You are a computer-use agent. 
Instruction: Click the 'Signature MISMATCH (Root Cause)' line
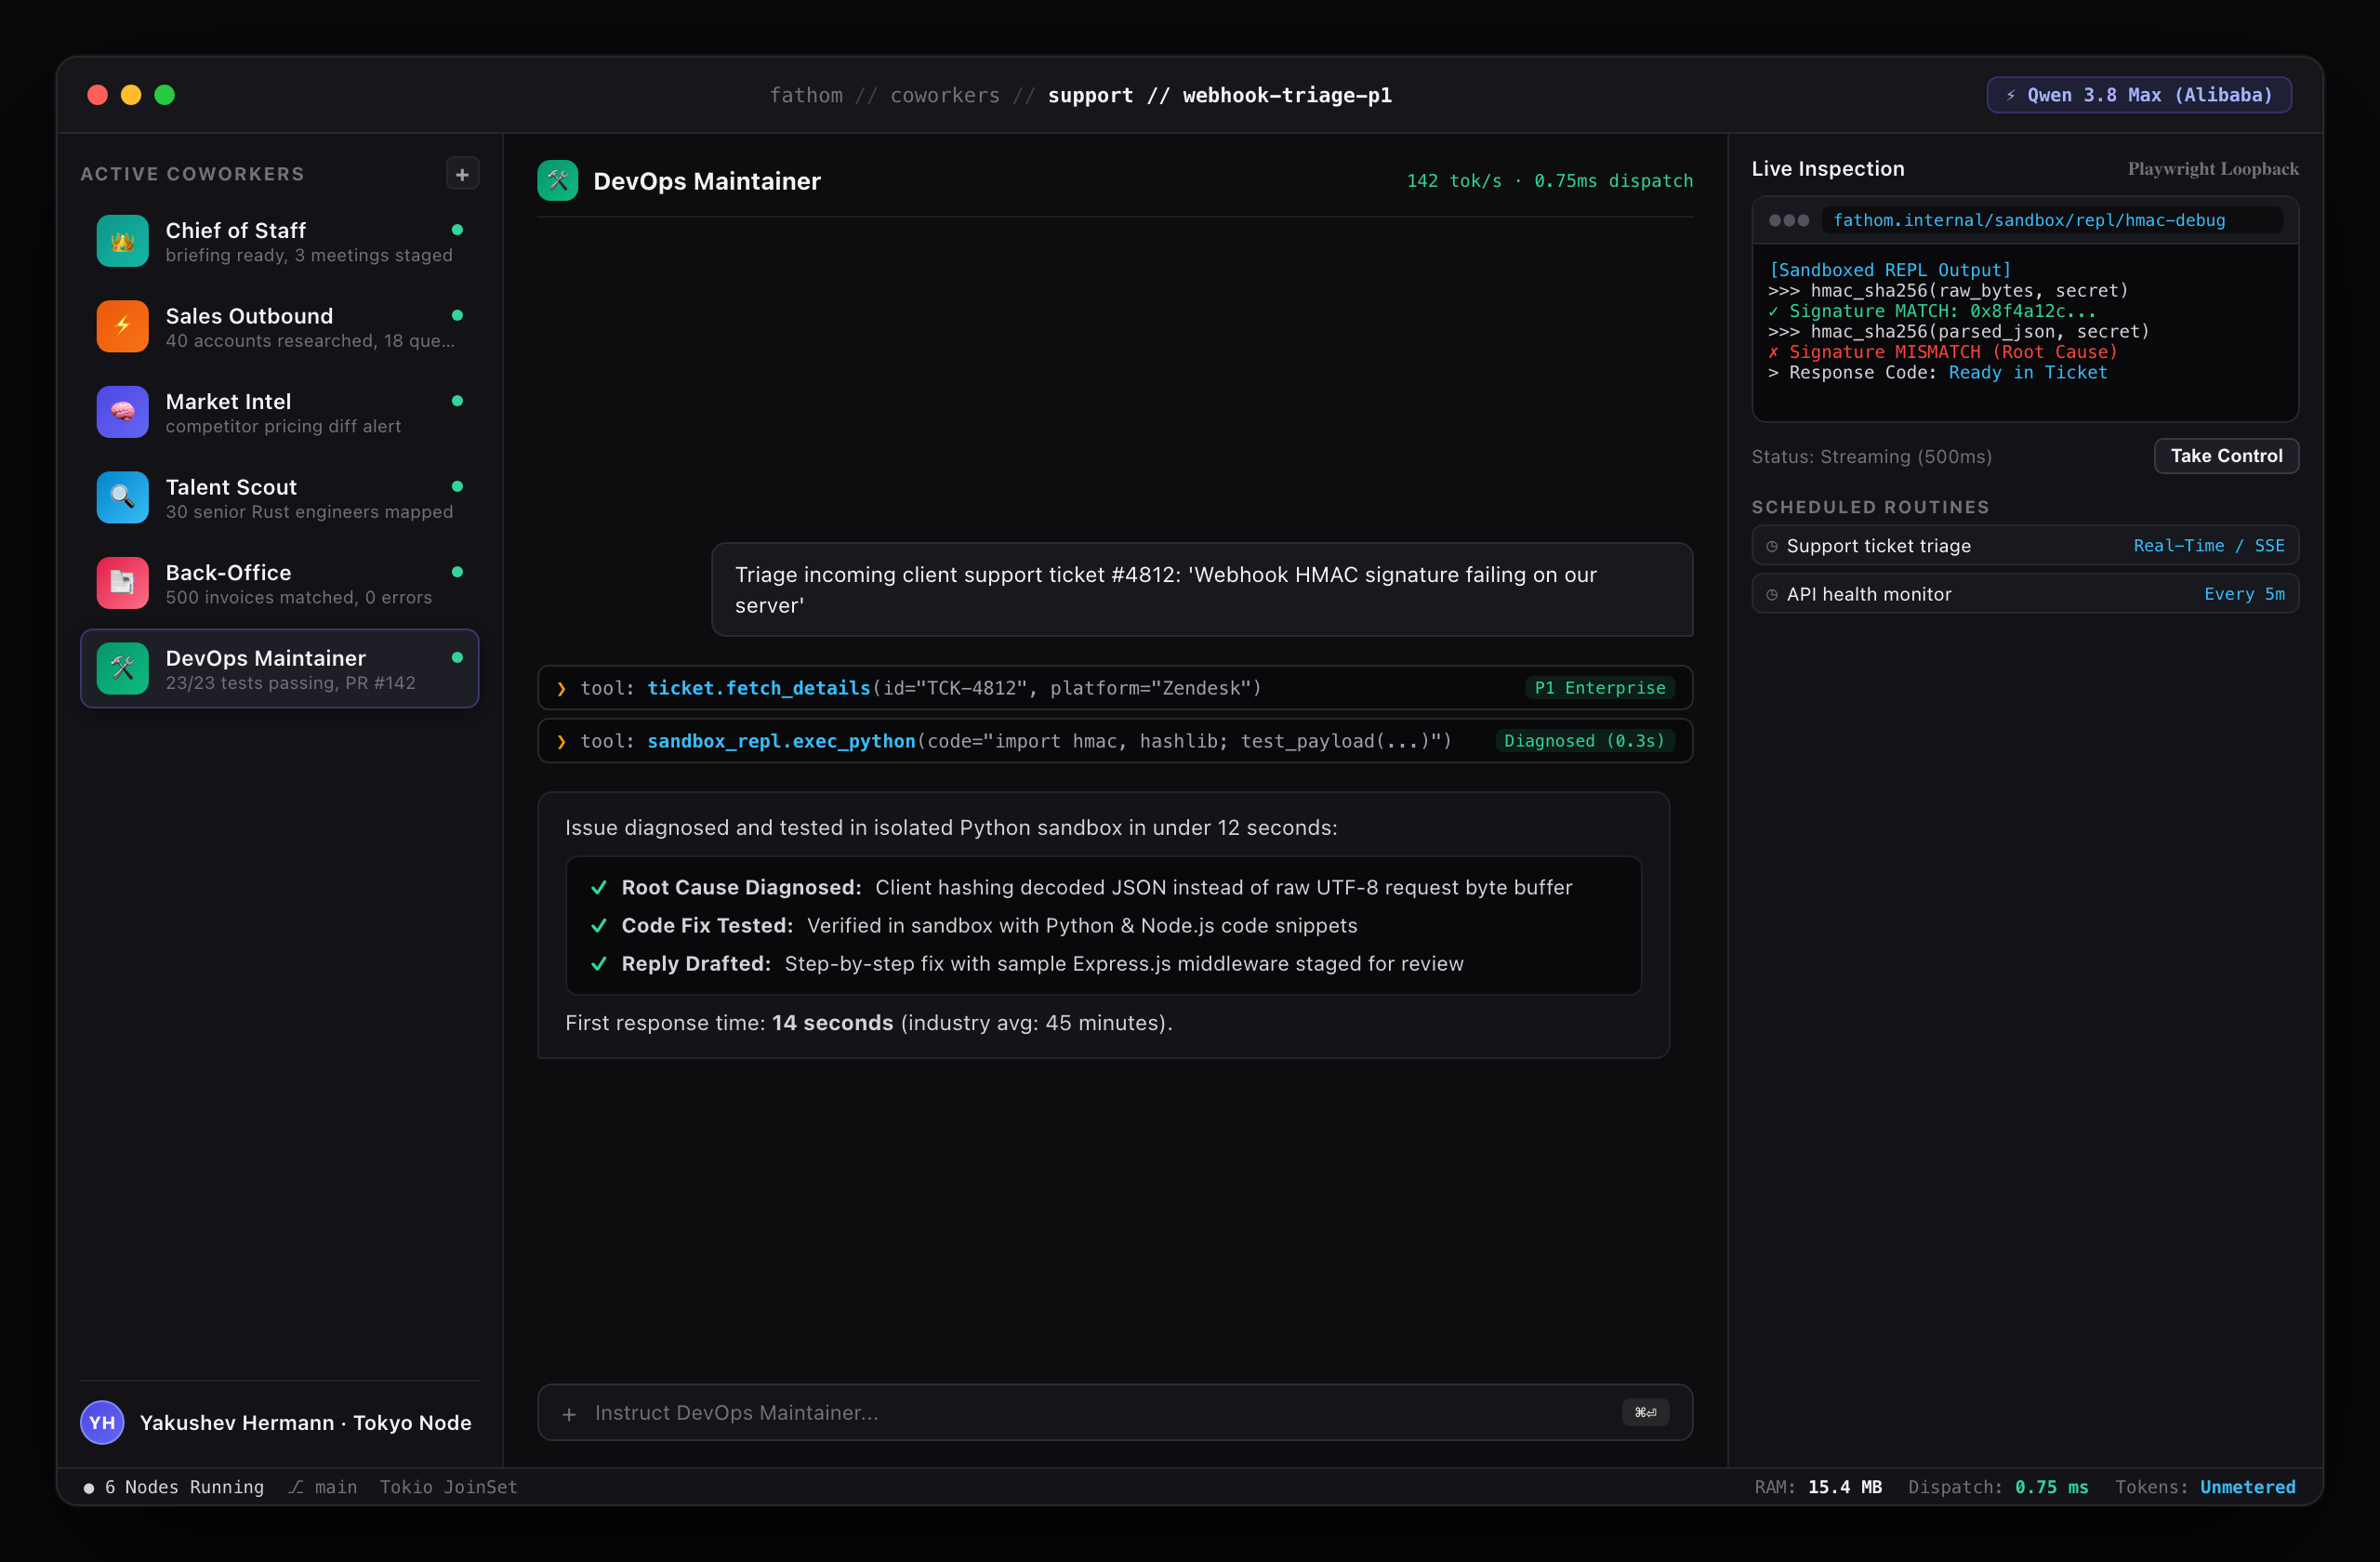pos(1942,352)
